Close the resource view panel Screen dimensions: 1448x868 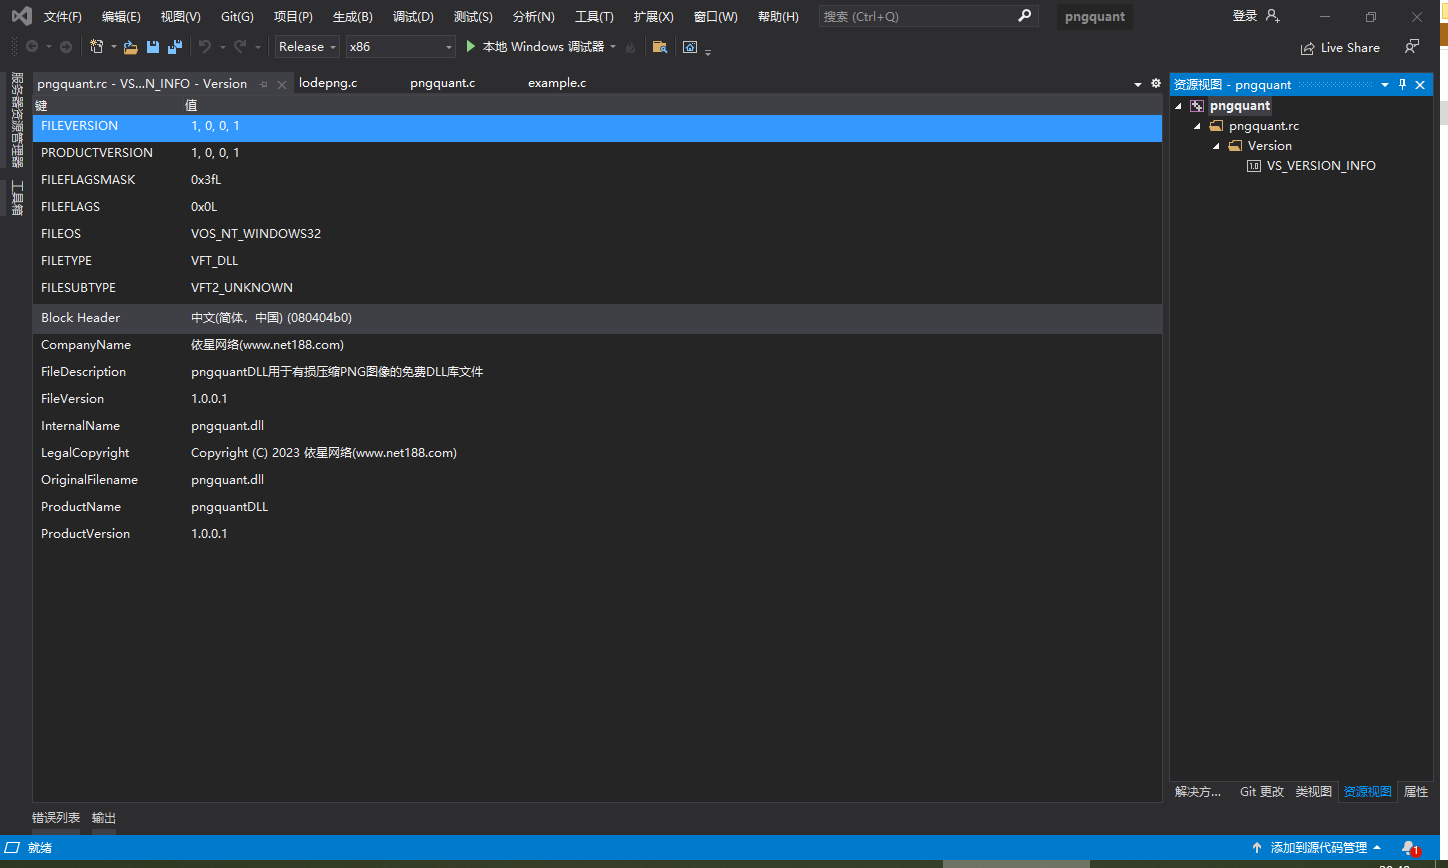1420,85
